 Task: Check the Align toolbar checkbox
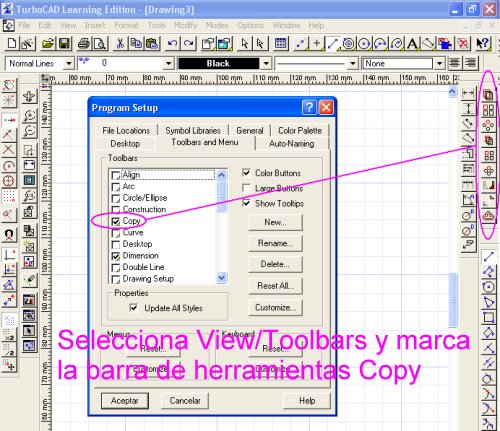click(116, 175)
